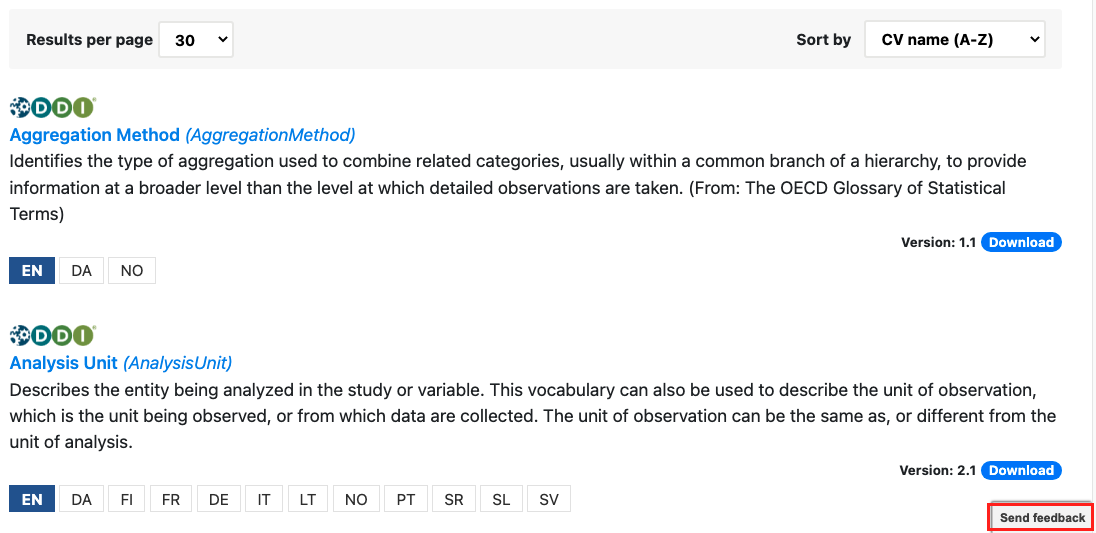Select EN language for Aggregation Method
The width and height of the screenshot is (1096, 533).
point(32,271)
